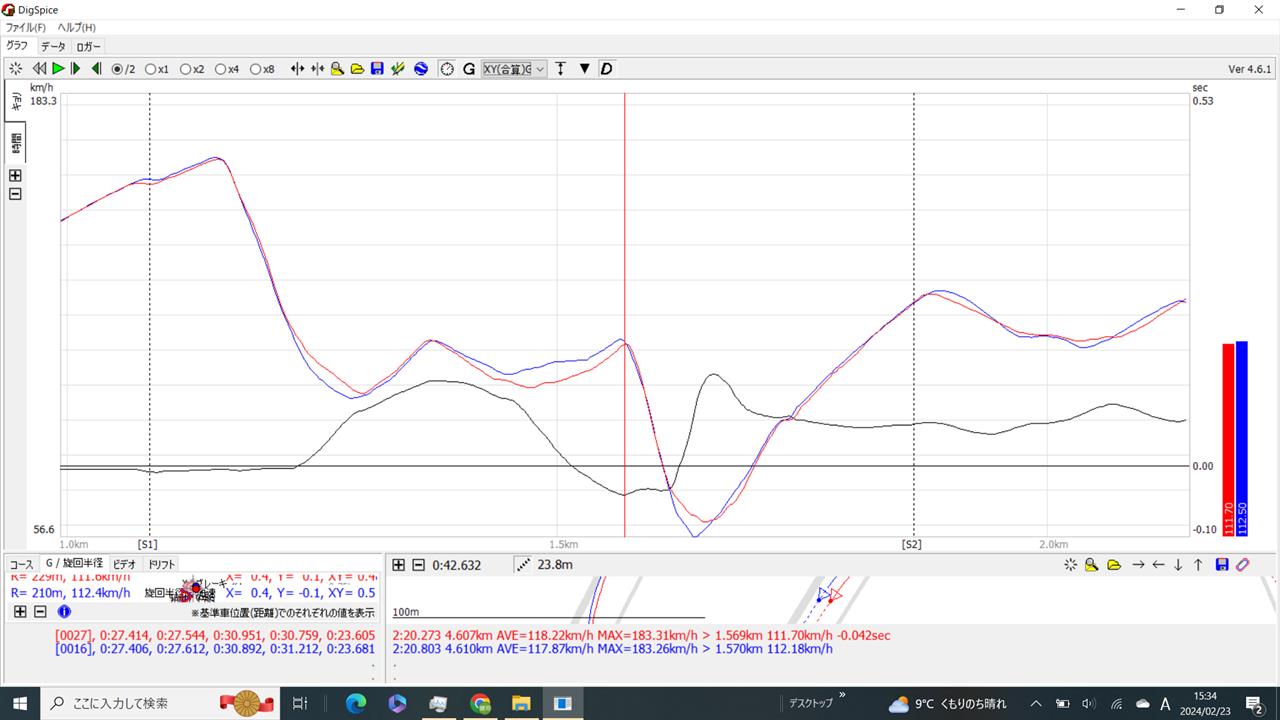
Task: Click the minus button in G panel
Action: click(x=40, y=611)
